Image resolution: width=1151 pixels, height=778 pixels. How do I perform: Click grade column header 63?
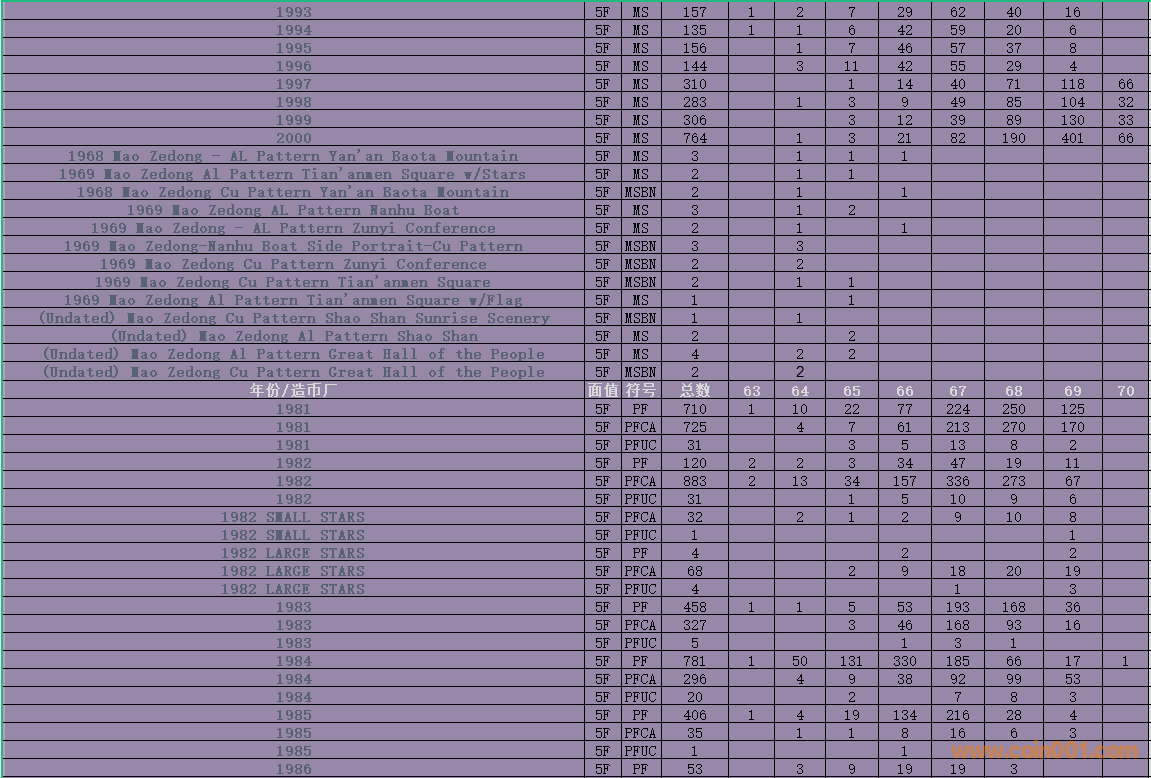tap(751, 391)
